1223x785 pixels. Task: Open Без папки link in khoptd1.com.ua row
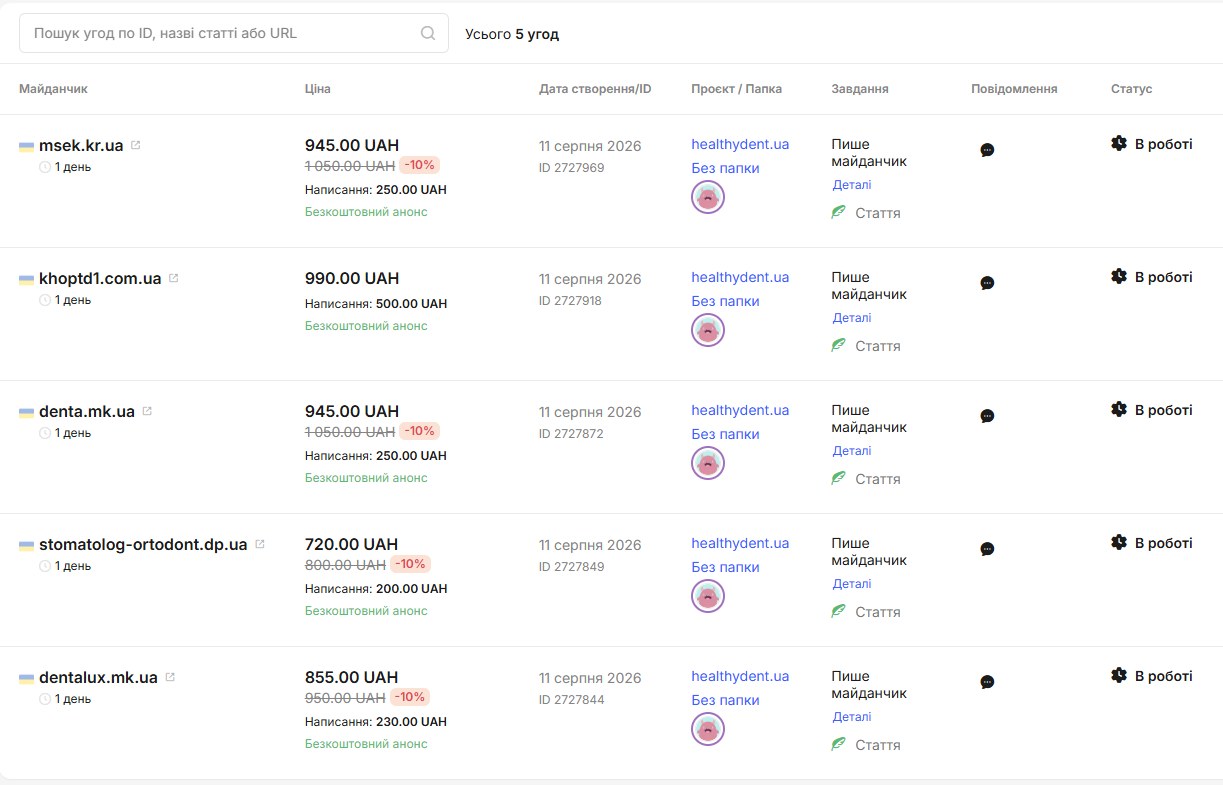(x=725, y=301)
